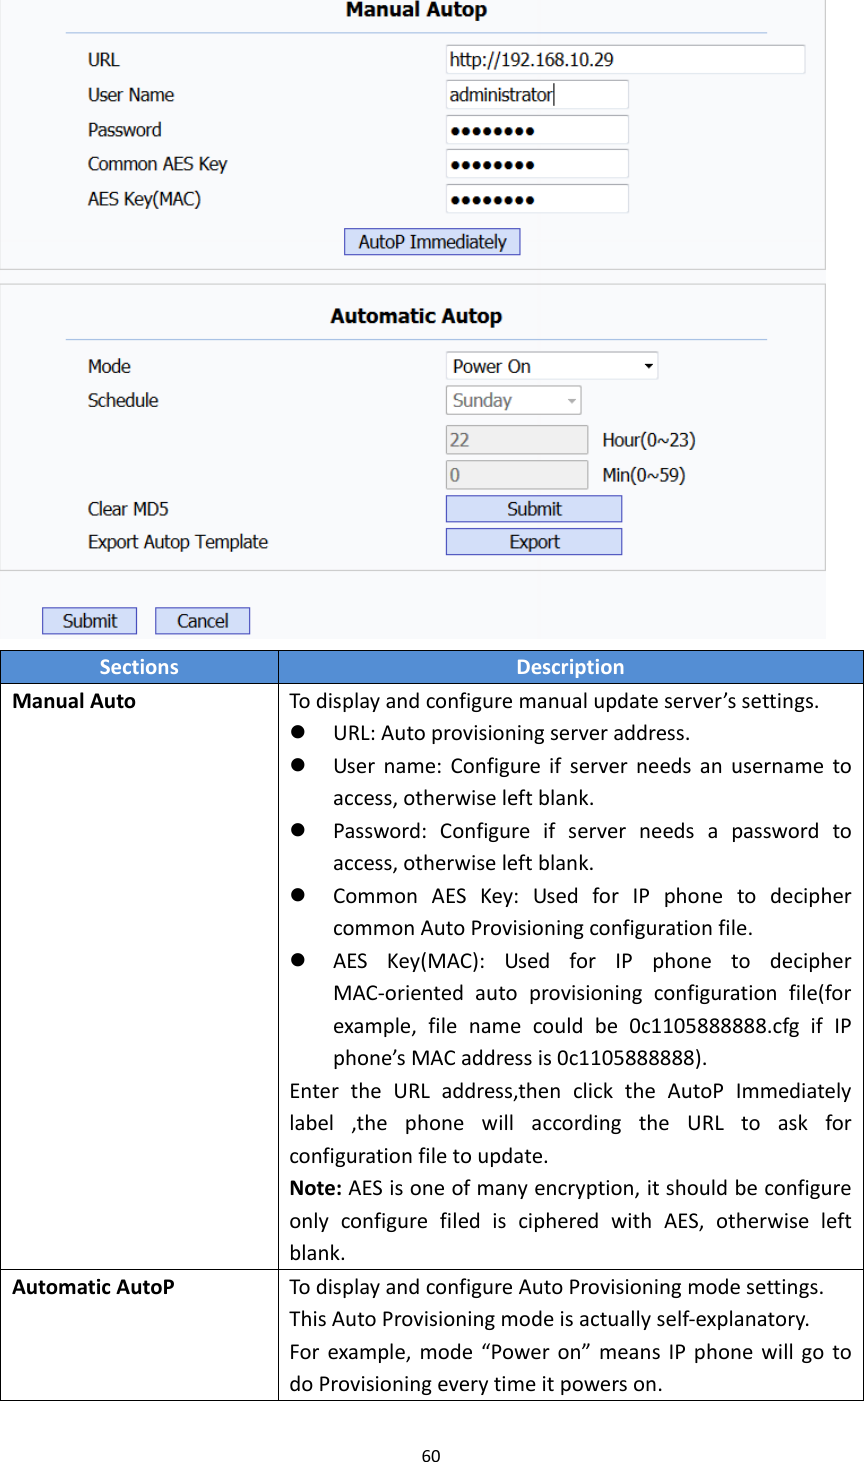Select the Hour input showing 22
The image size is (864, 1462).
pyautogui.click(x=516, y=438)
